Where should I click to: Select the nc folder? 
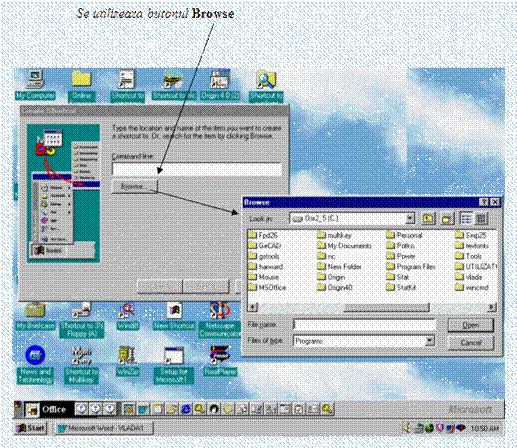pyautogui.click(x=326, y=256)
